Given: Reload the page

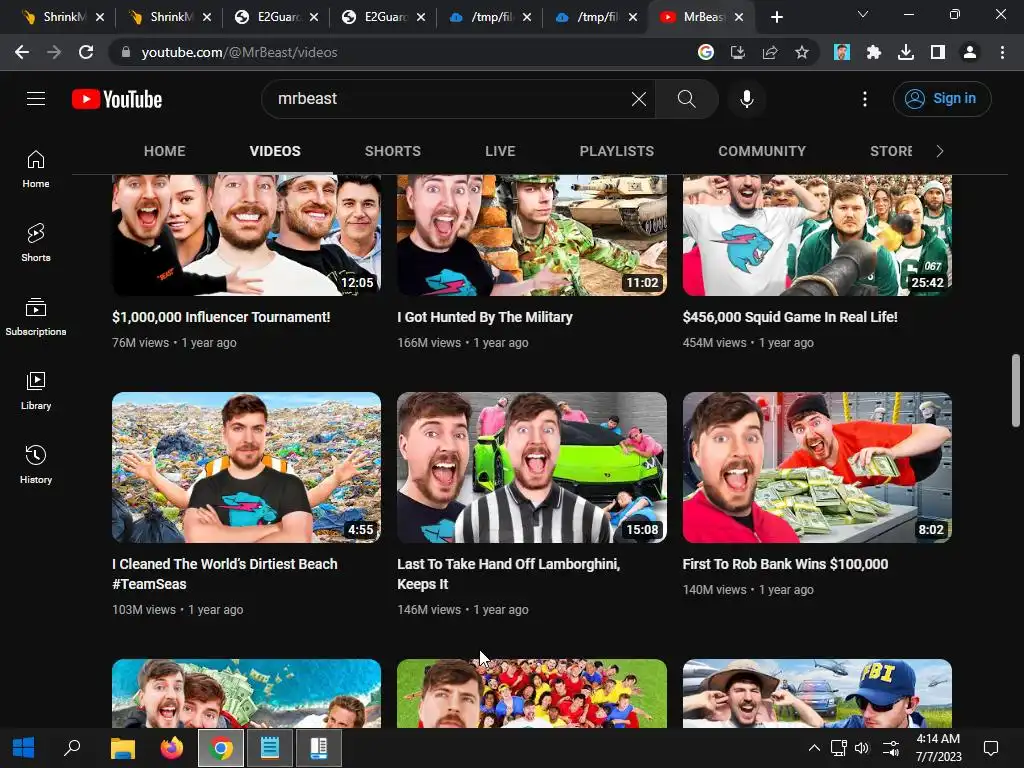Looking at the screenshot, I should (86, 52).
